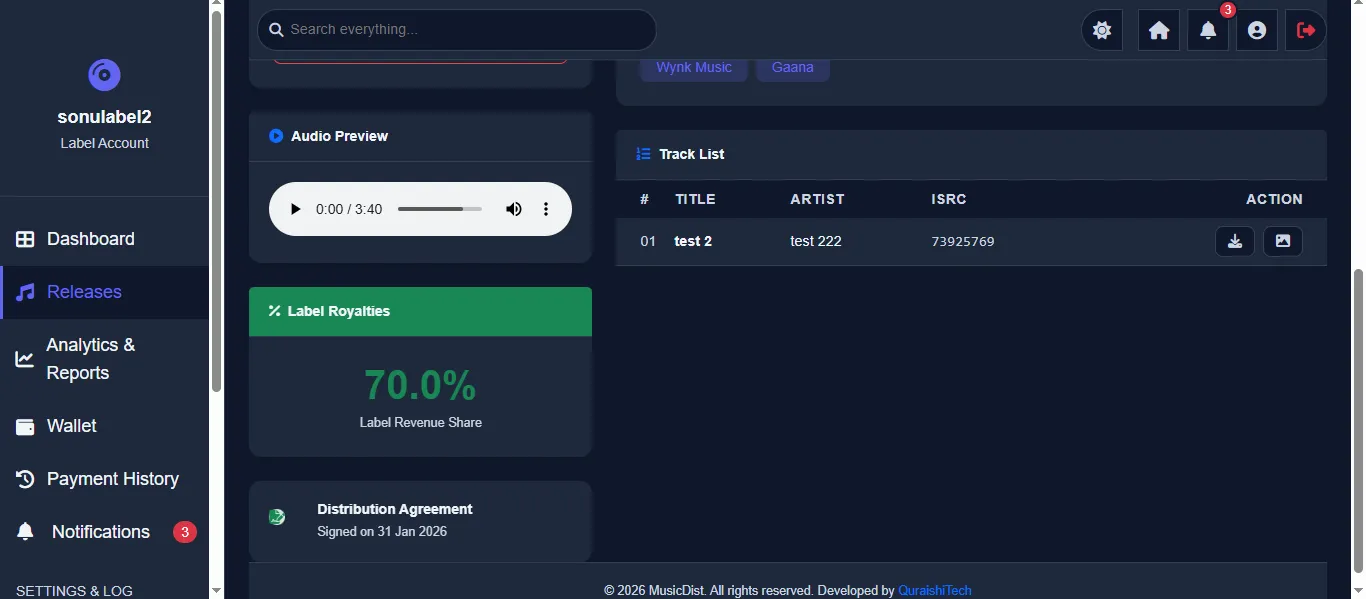The image size is (1366, 599).
Task: Open Payment History in the sidebar
Action: pos(105,479)
